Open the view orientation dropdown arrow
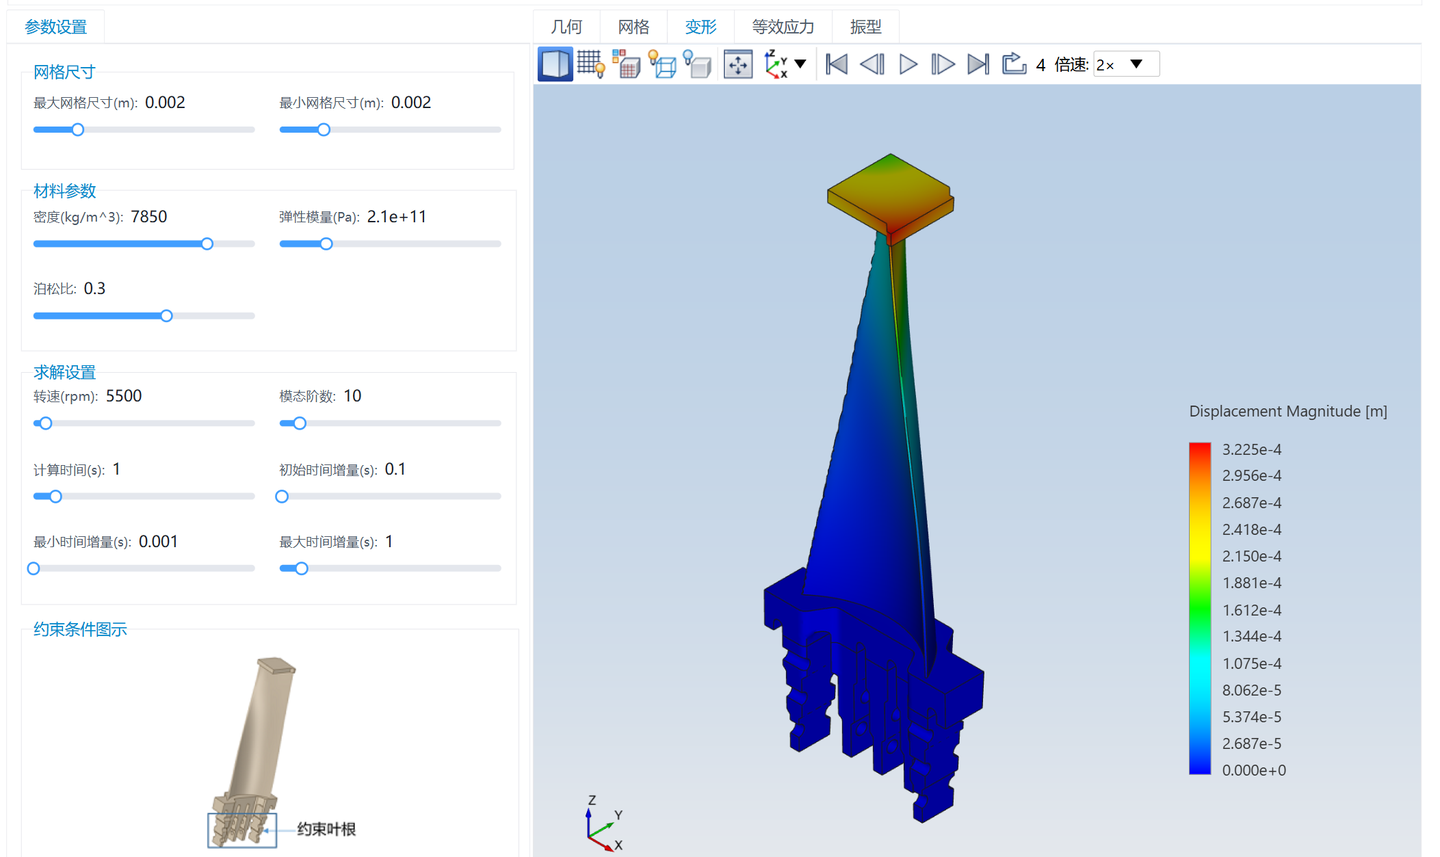 click(x=801, y=64)
